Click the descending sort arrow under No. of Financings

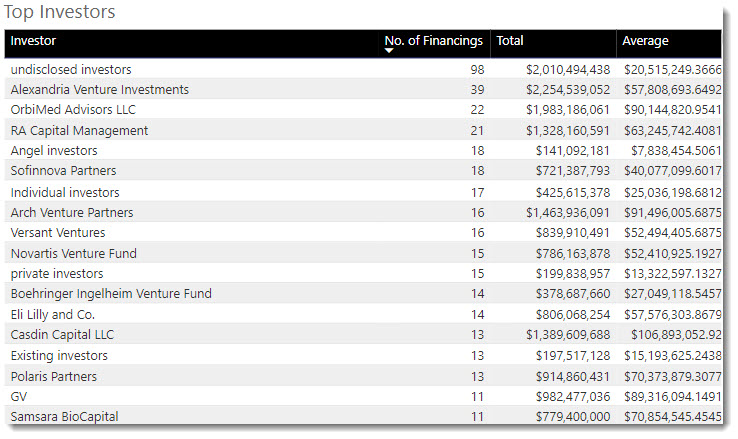389,50
